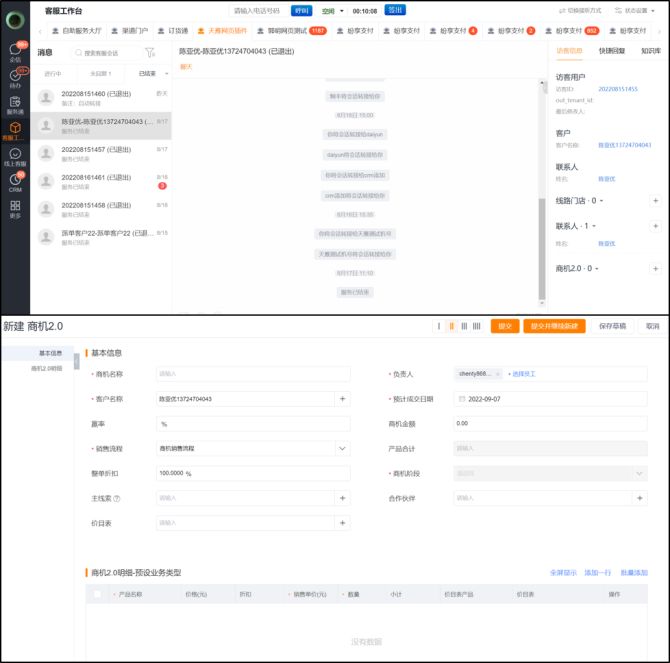Screen dimensions: 670x663
Task: Open the 销售流程 dropdown
Action: click(342, 448)
